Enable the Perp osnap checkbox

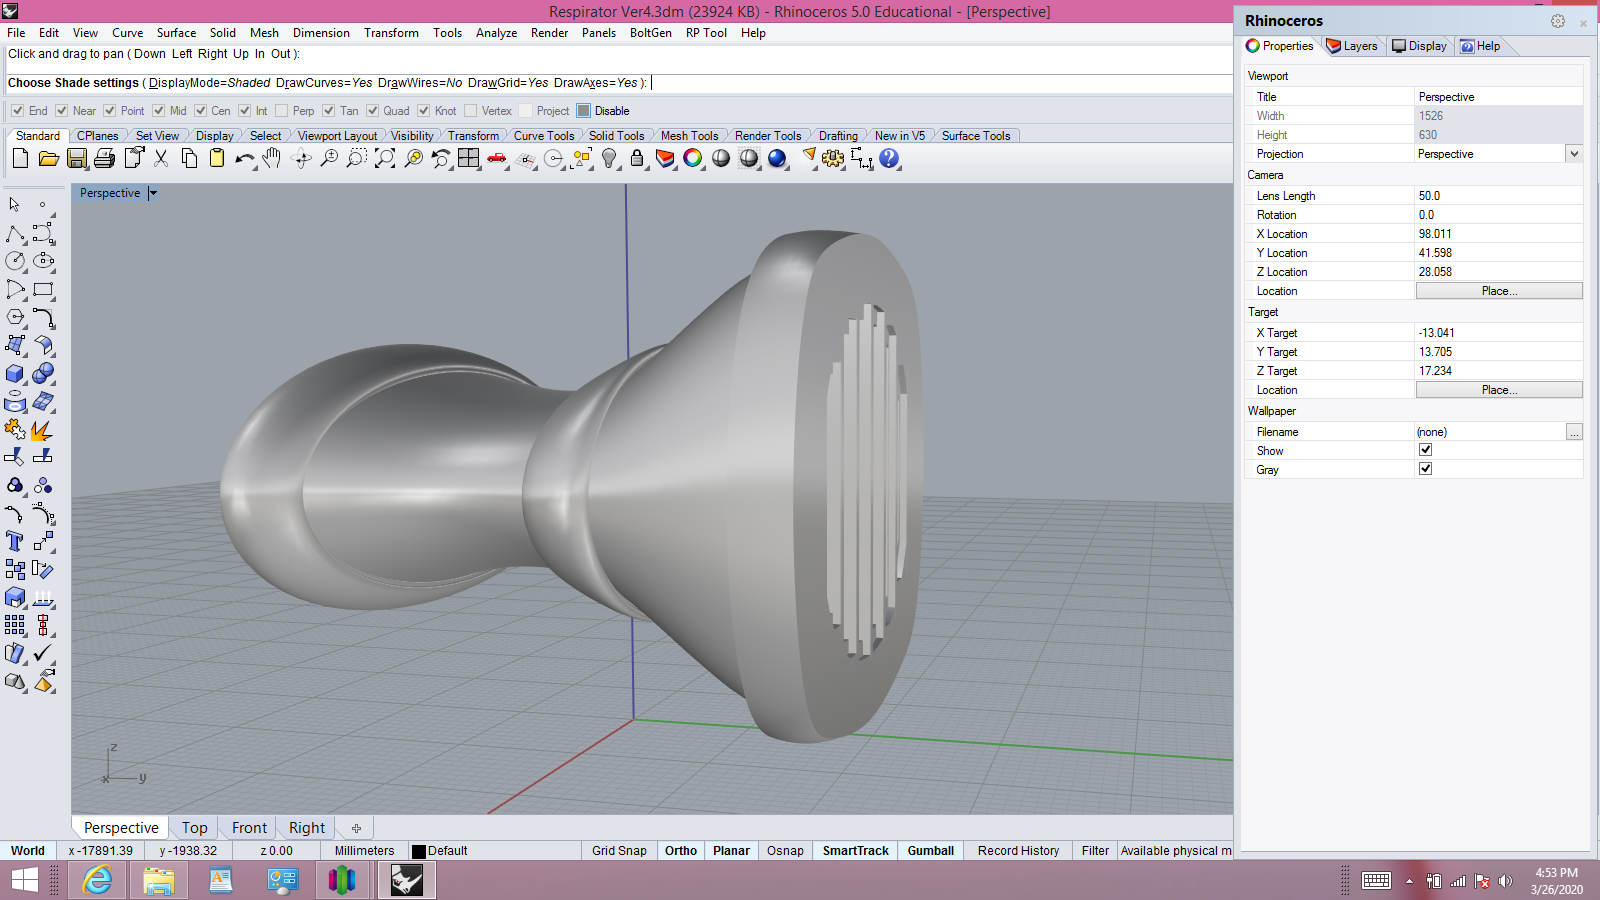[x=282, y=111]
